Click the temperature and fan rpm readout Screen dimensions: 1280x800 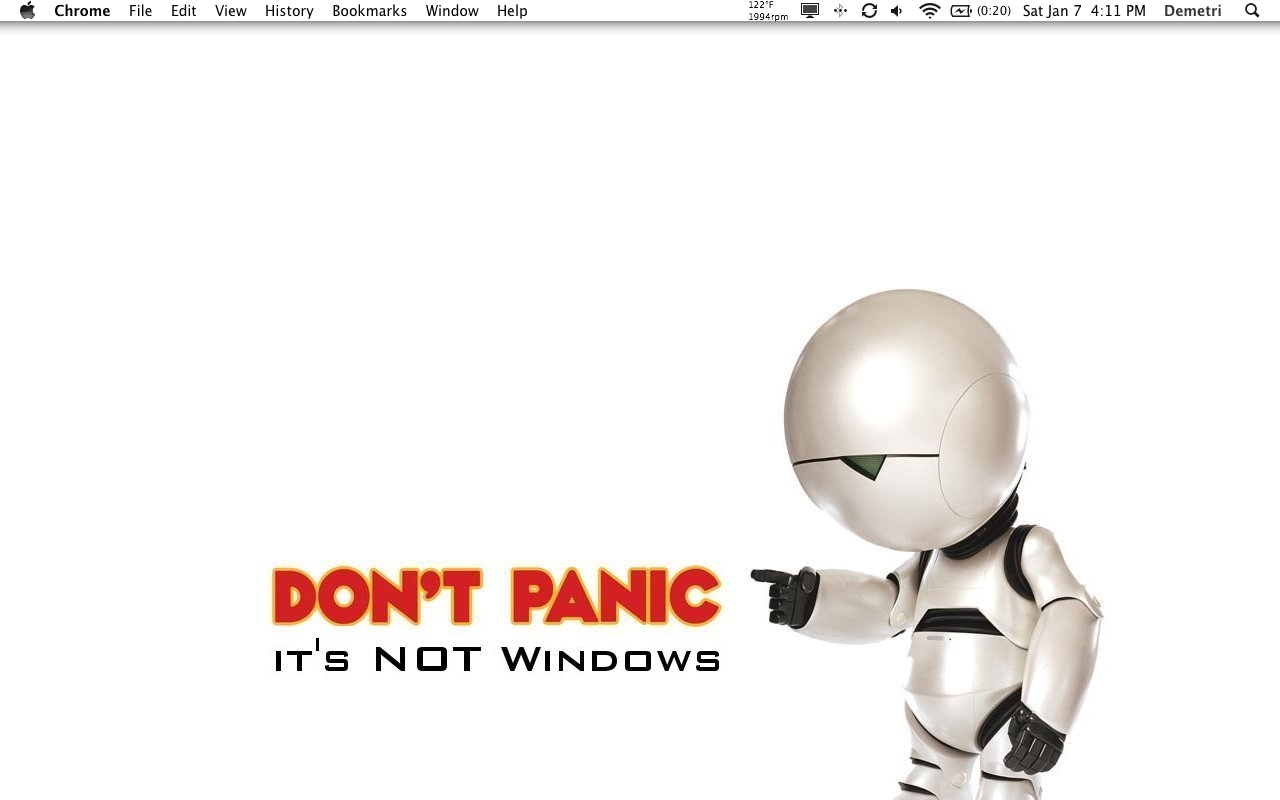coord(768,11)
